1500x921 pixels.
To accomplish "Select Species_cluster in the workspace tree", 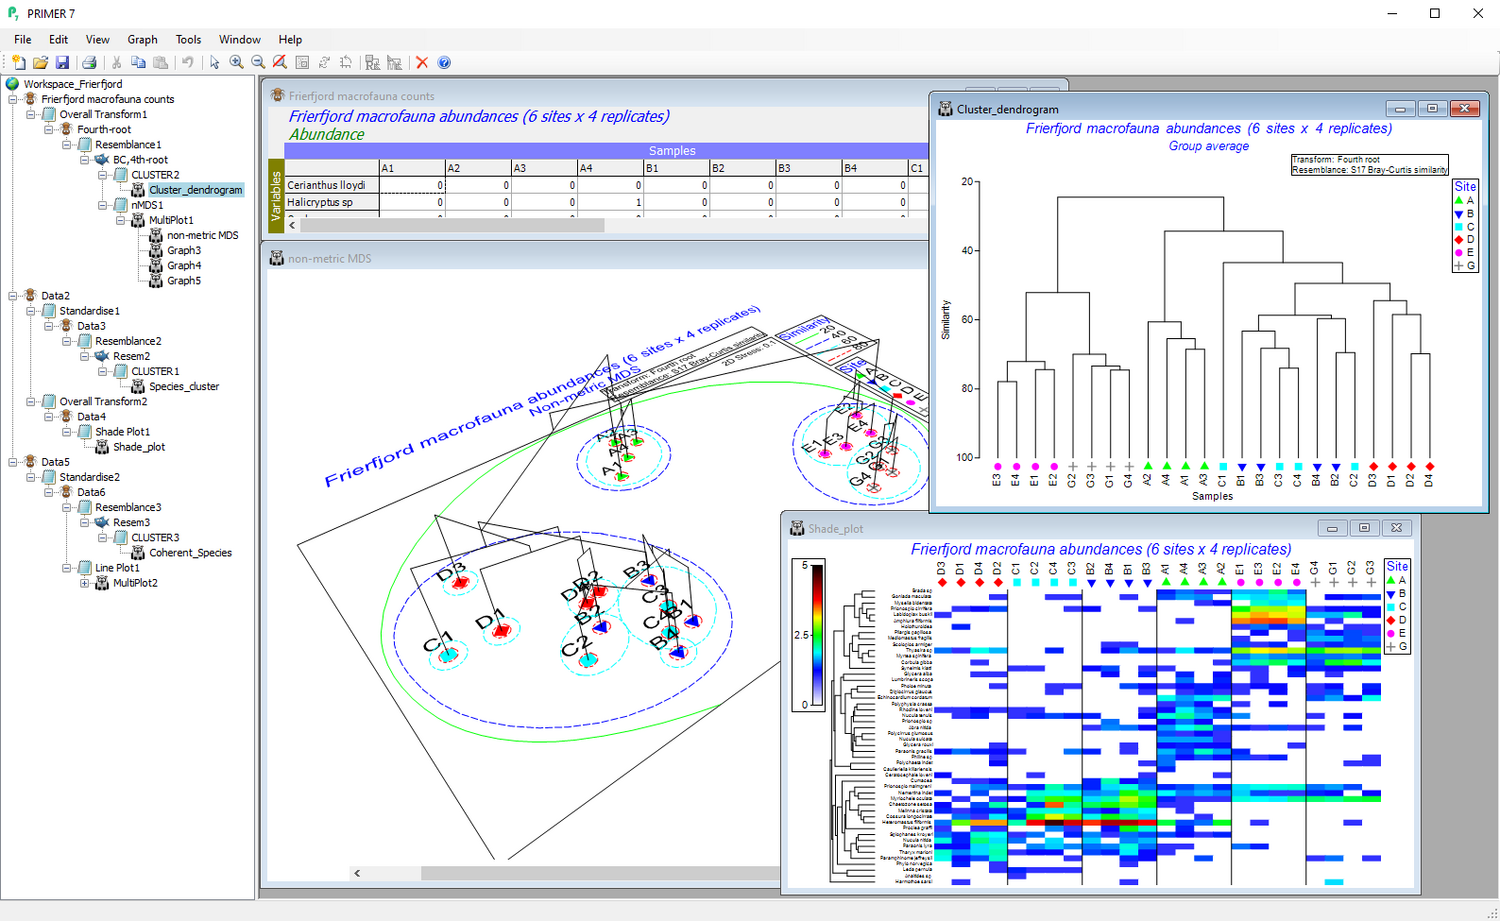I will pyautogui.click(x=184, y=387).
